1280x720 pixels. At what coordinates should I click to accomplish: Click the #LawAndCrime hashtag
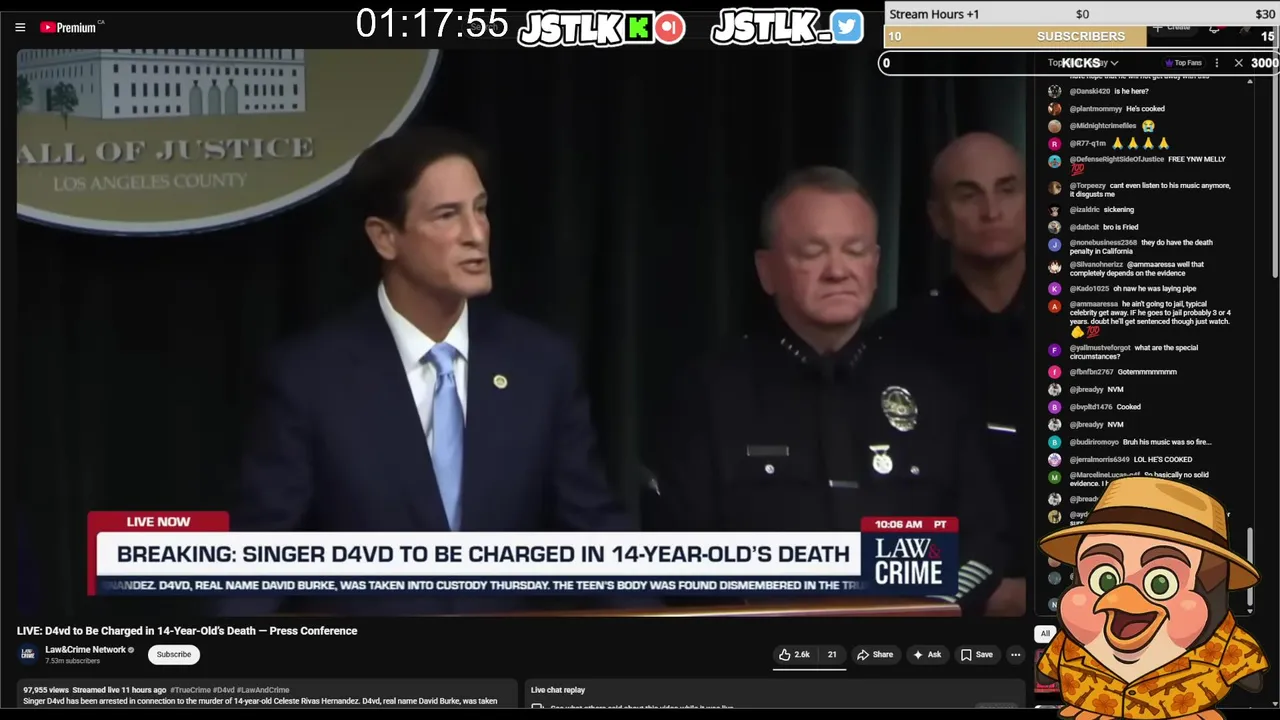pos(263,690)
